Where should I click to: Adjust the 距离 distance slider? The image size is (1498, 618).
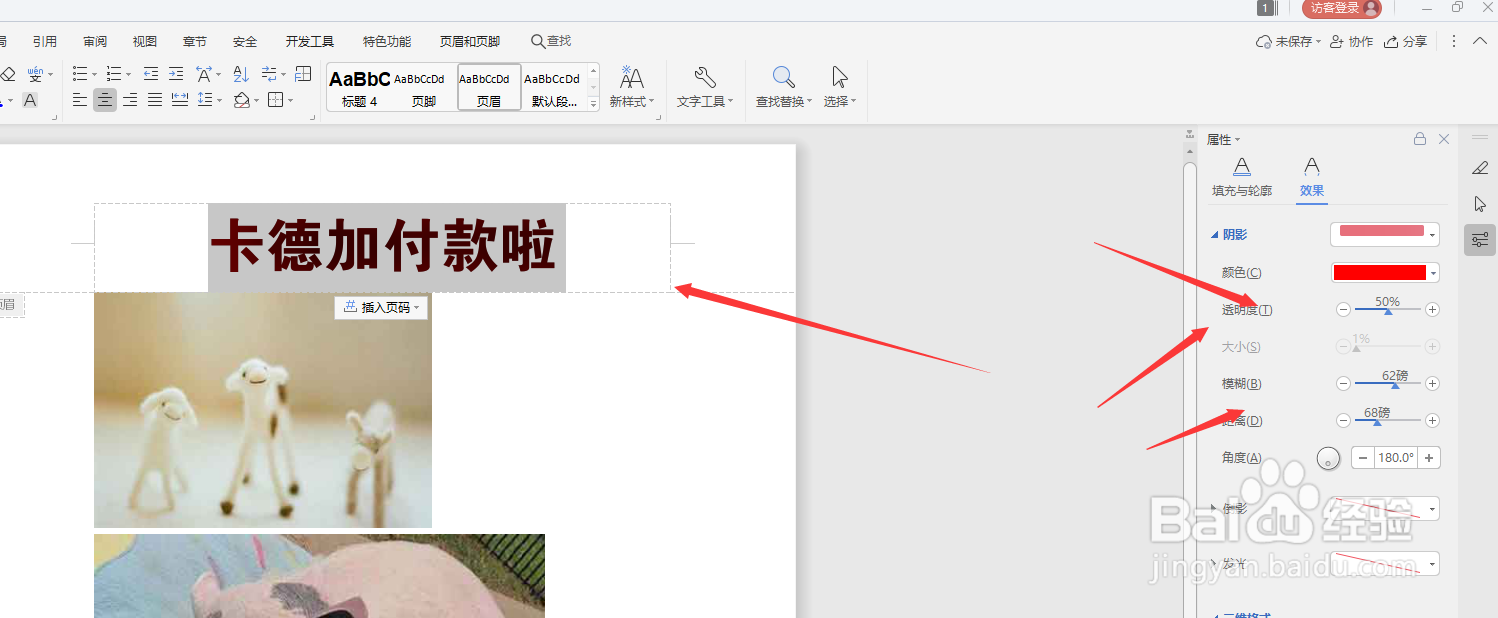[1388, 421]
